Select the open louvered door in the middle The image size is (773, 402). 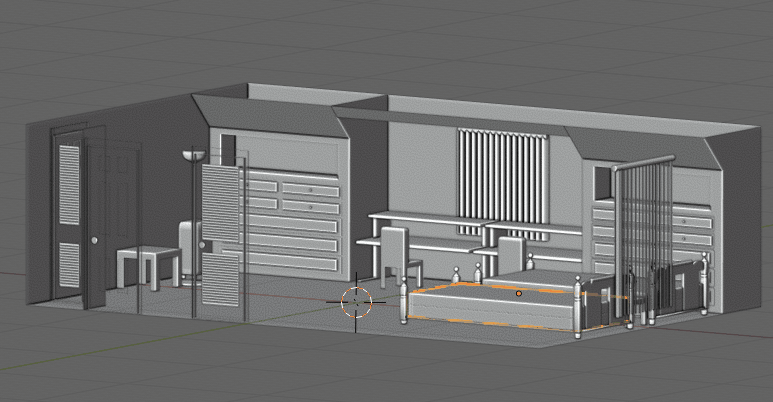point(221,235)
